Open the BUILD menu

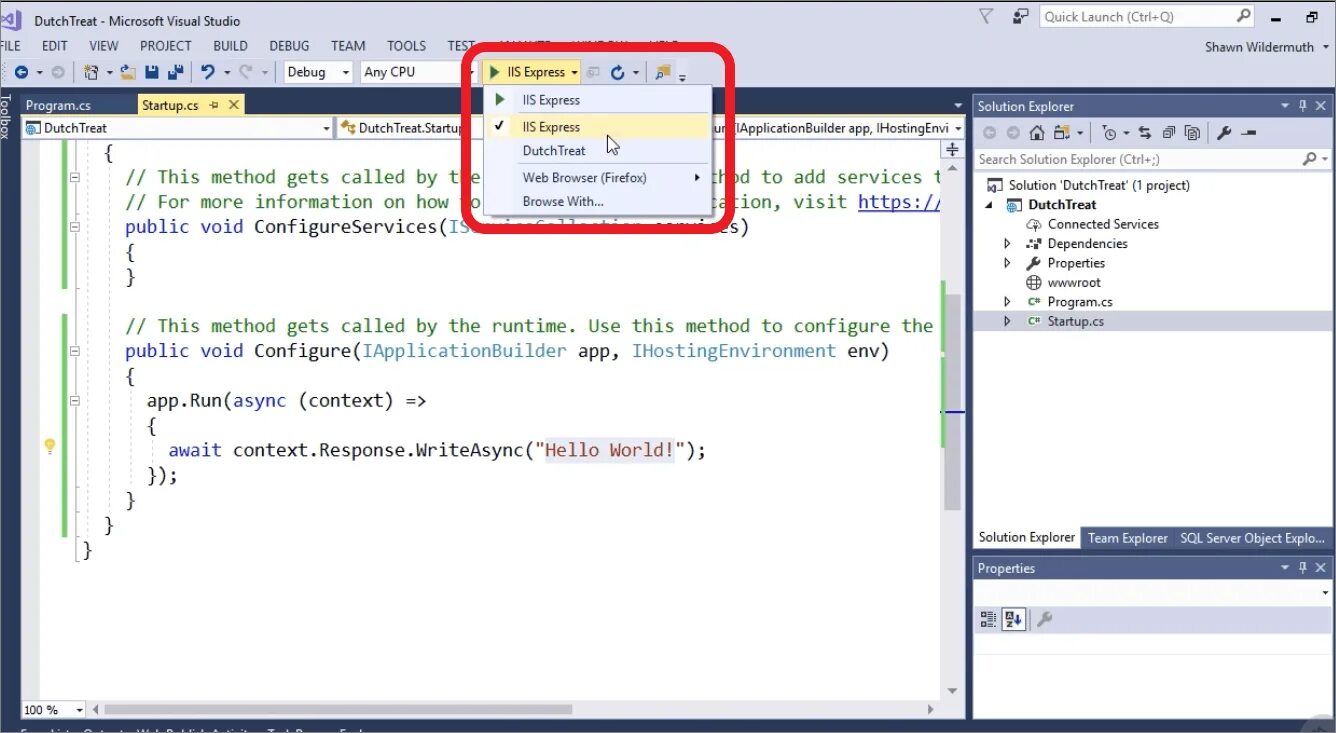pos(230,46)
